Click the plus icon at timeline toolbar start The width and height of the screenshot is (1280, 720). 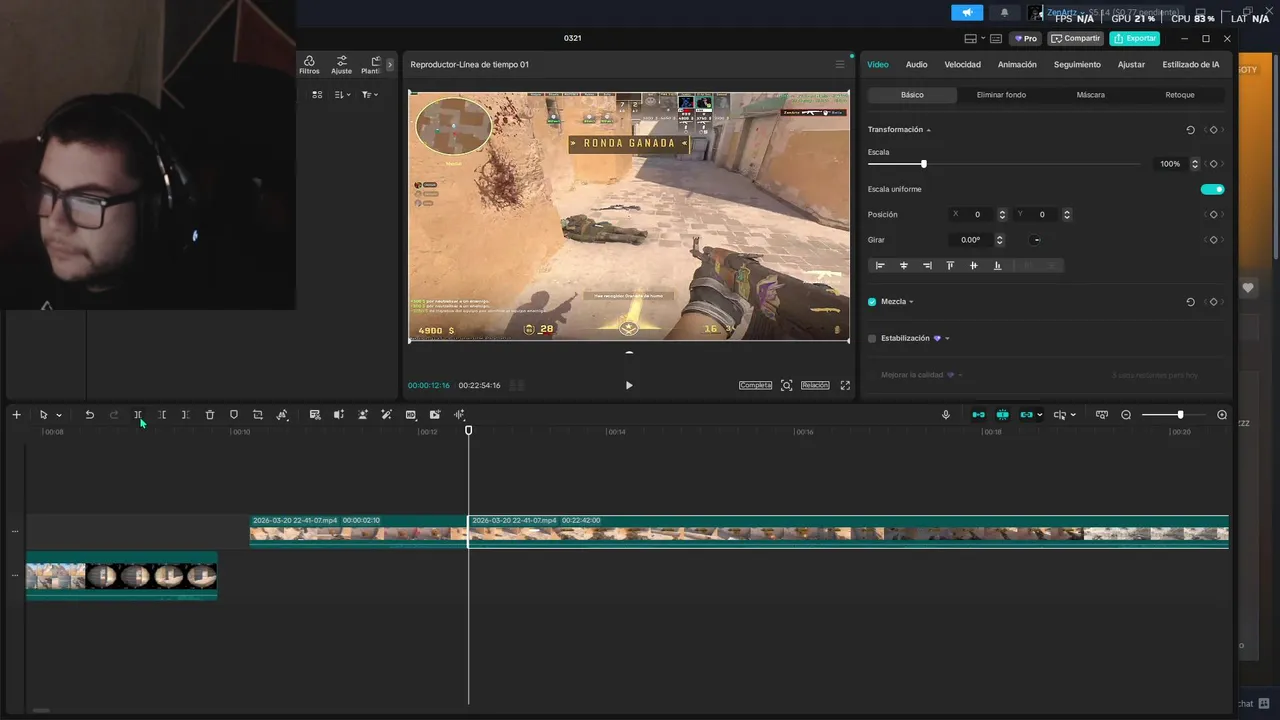click(16, 415)
